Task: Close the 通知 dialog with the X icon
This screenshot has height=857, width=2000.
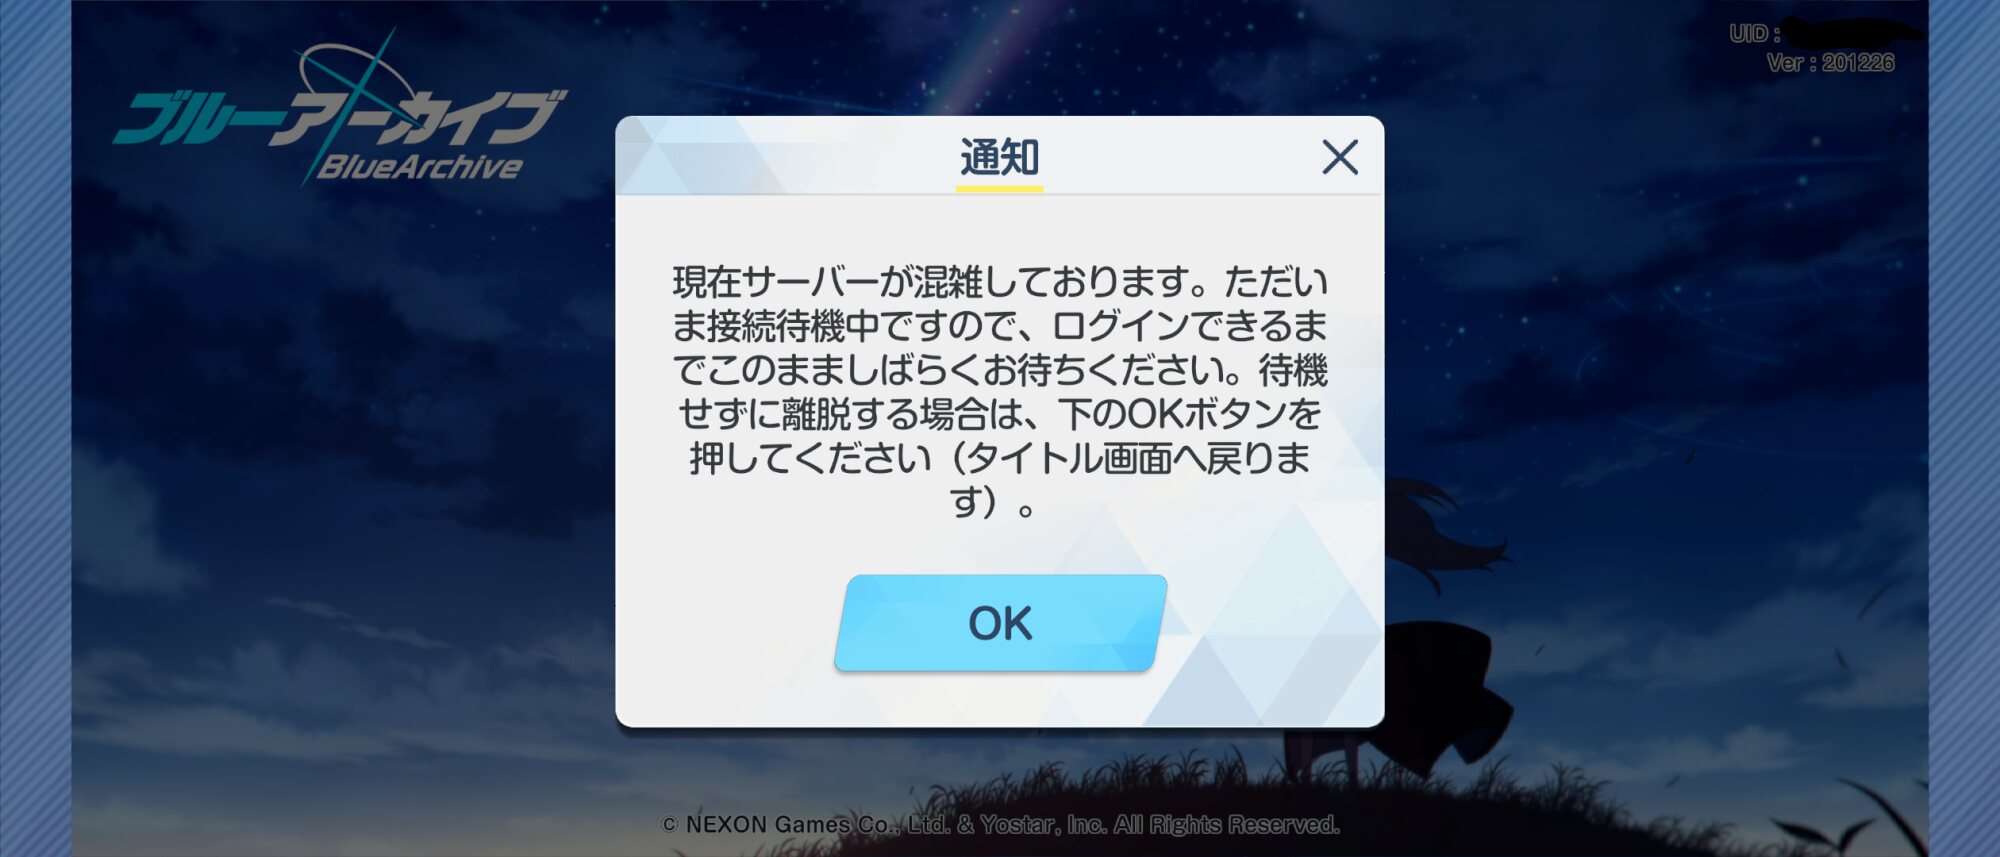Action: pos(1340,157)
